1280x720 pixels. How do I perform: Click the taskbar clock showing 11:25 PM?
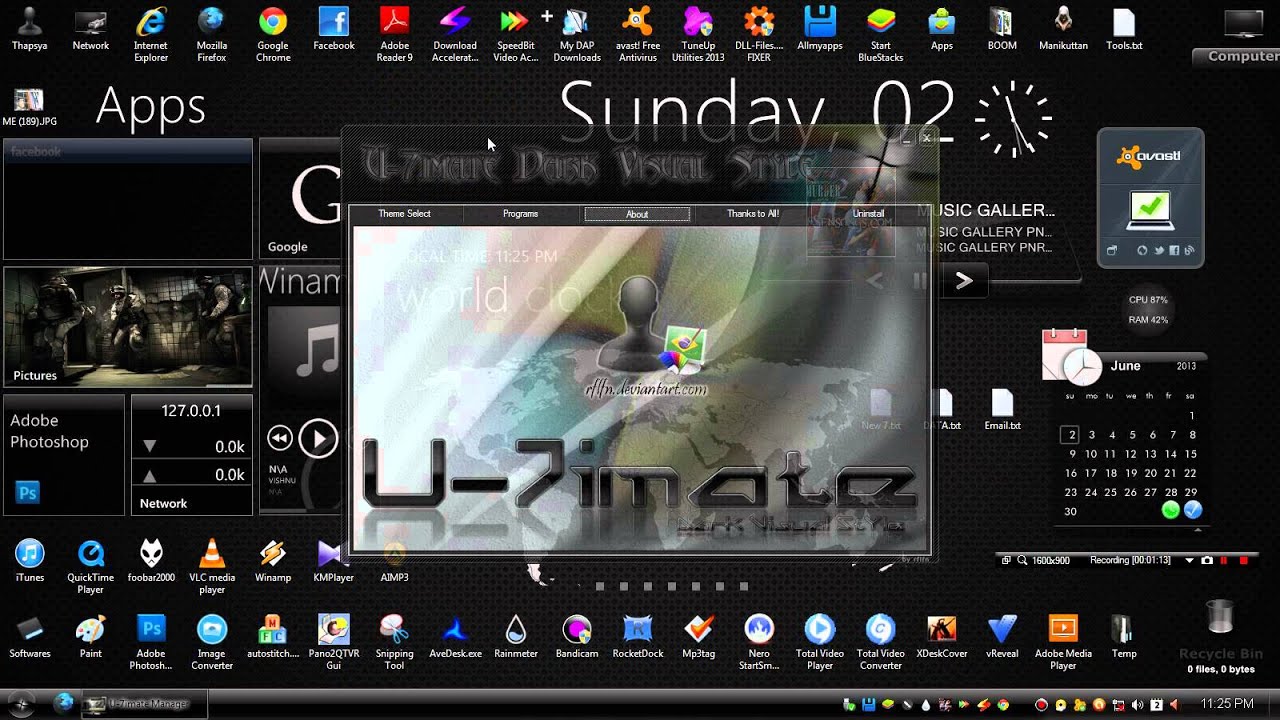1227,704
